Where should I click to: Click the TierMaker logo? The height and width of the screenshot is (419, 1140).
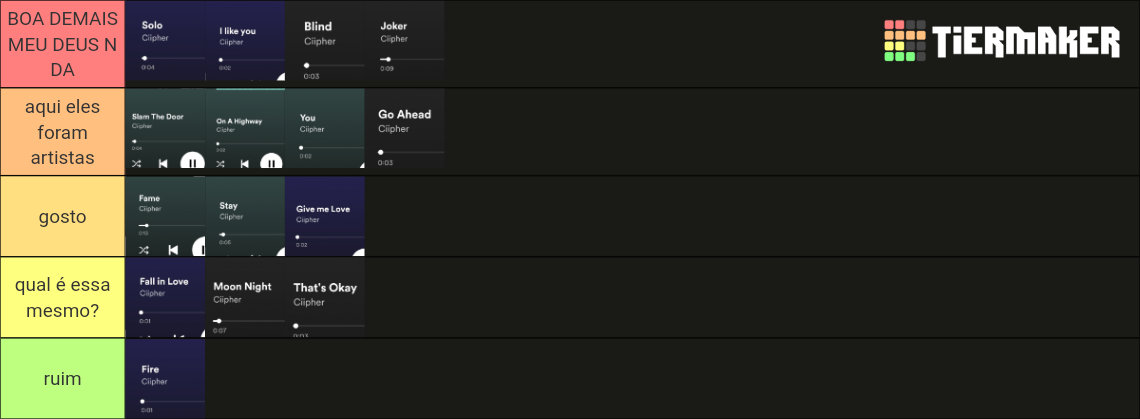pos(1002,41)
